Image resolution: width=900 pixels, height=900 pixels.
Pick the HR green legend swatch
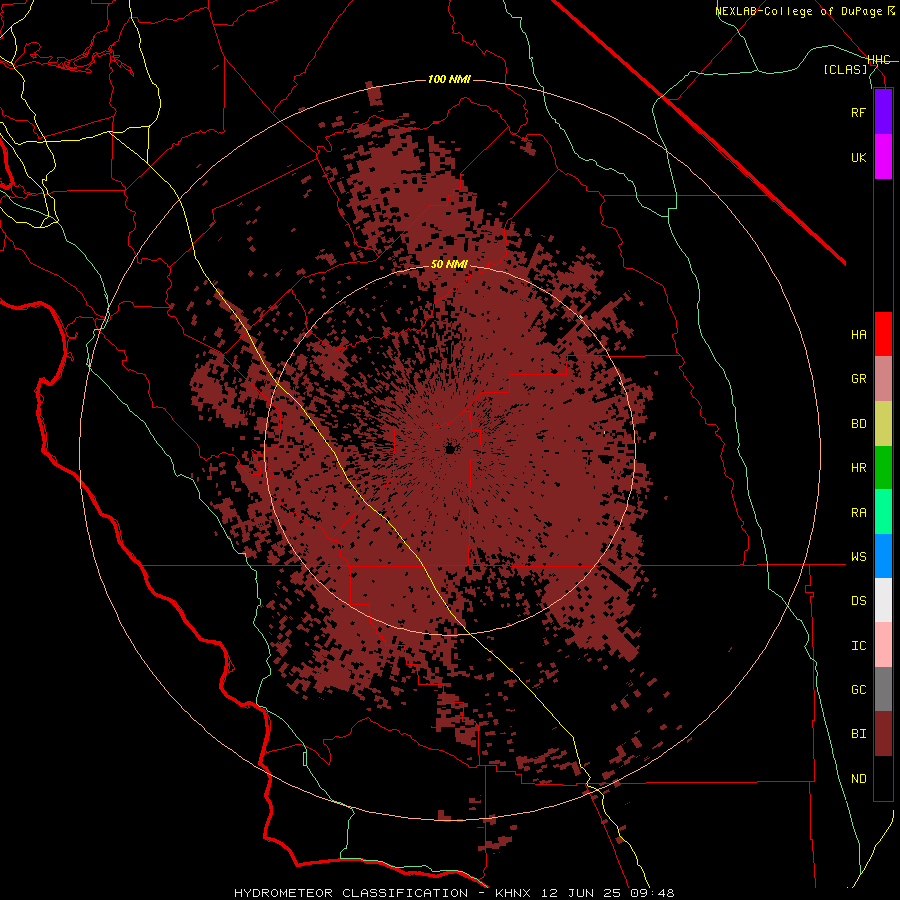point(883,468)
